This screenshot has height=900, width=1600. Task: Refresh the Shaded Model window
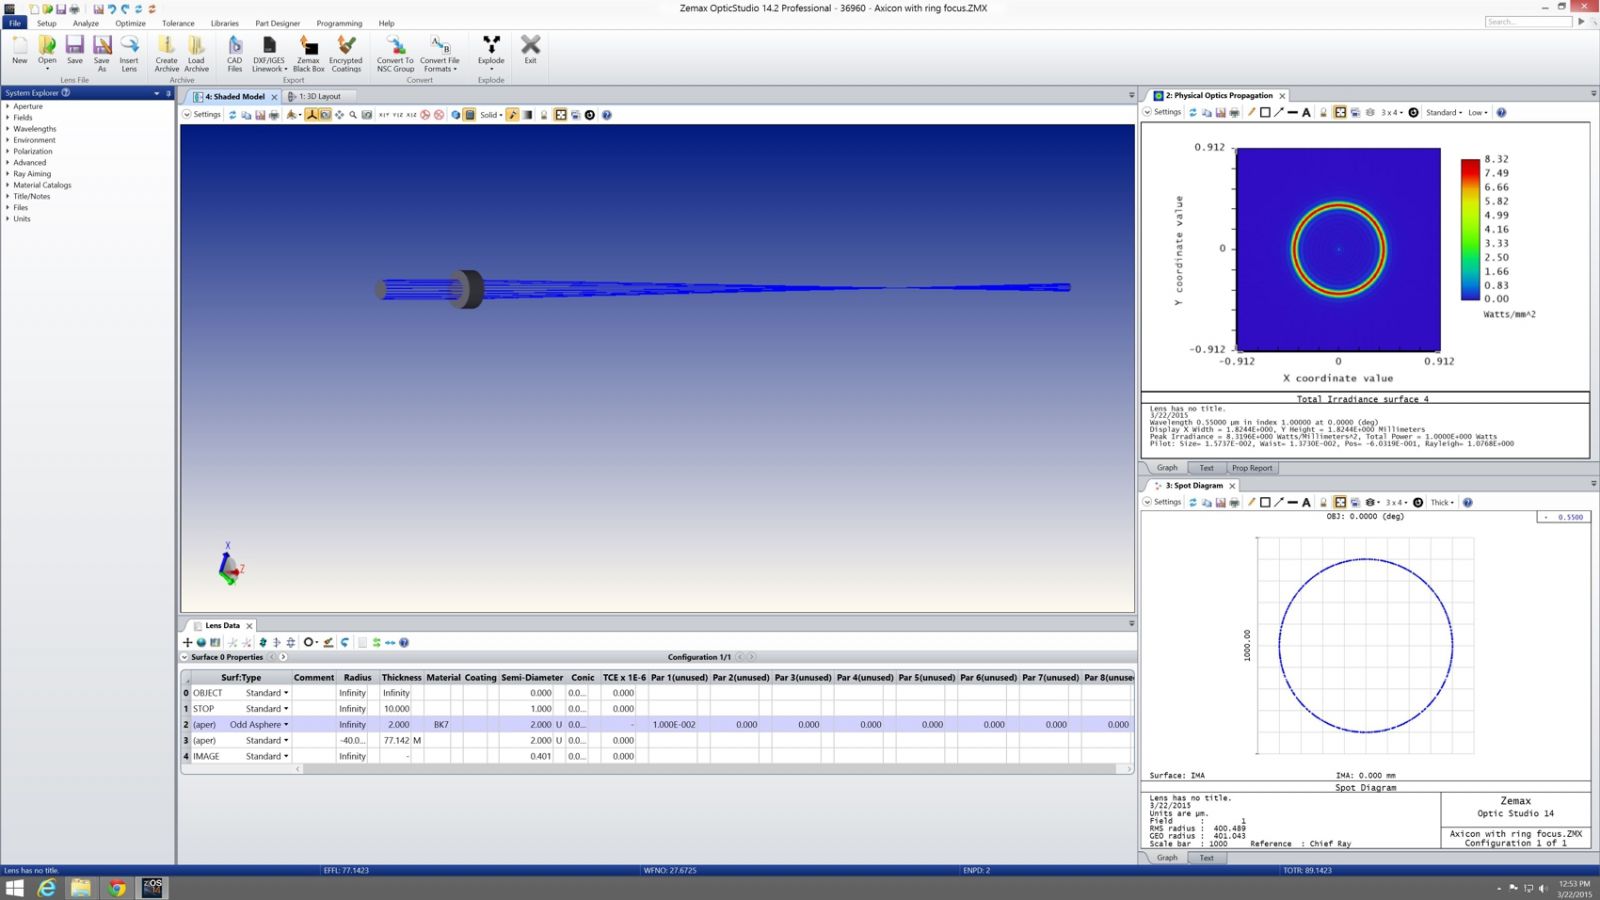[x=233, y=115]
